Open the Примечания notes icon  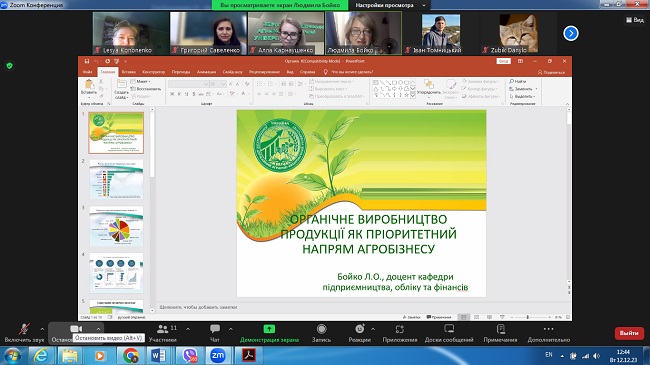pos(500,329)
